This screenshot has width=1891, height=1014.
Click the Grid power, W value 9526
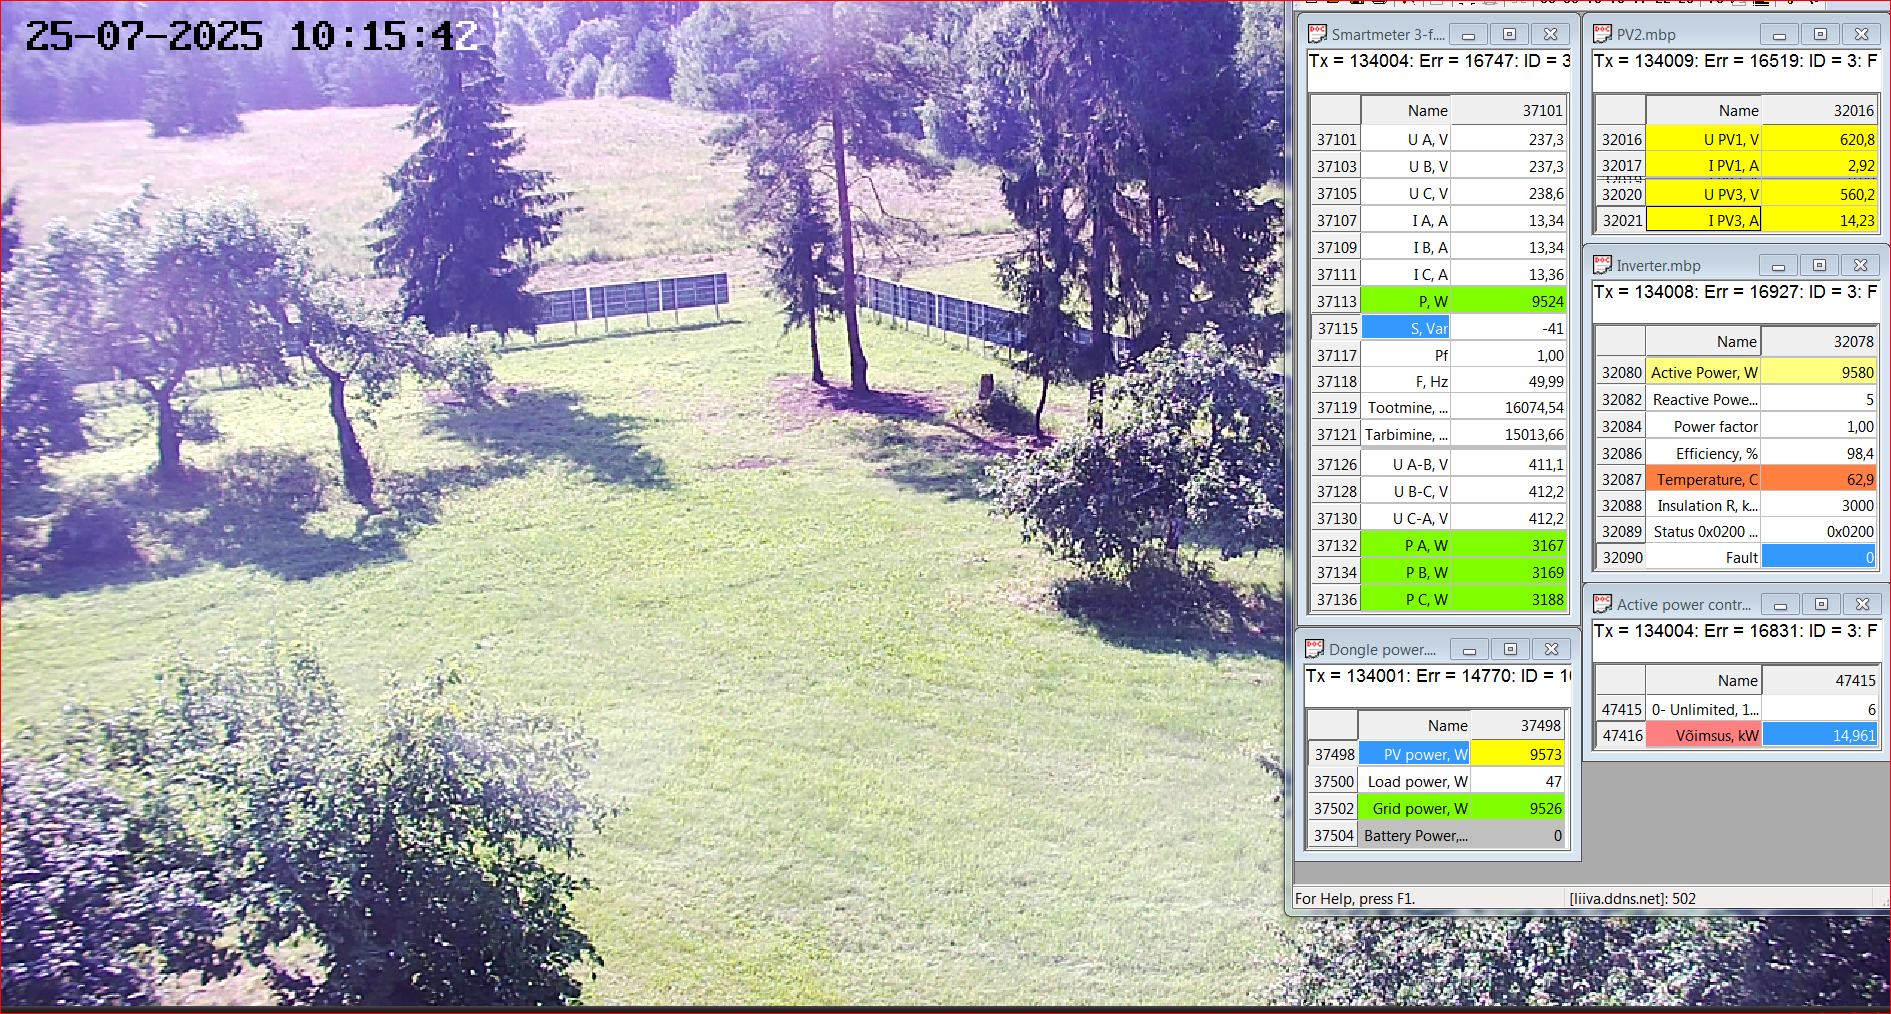click(x=1517, y=809)
